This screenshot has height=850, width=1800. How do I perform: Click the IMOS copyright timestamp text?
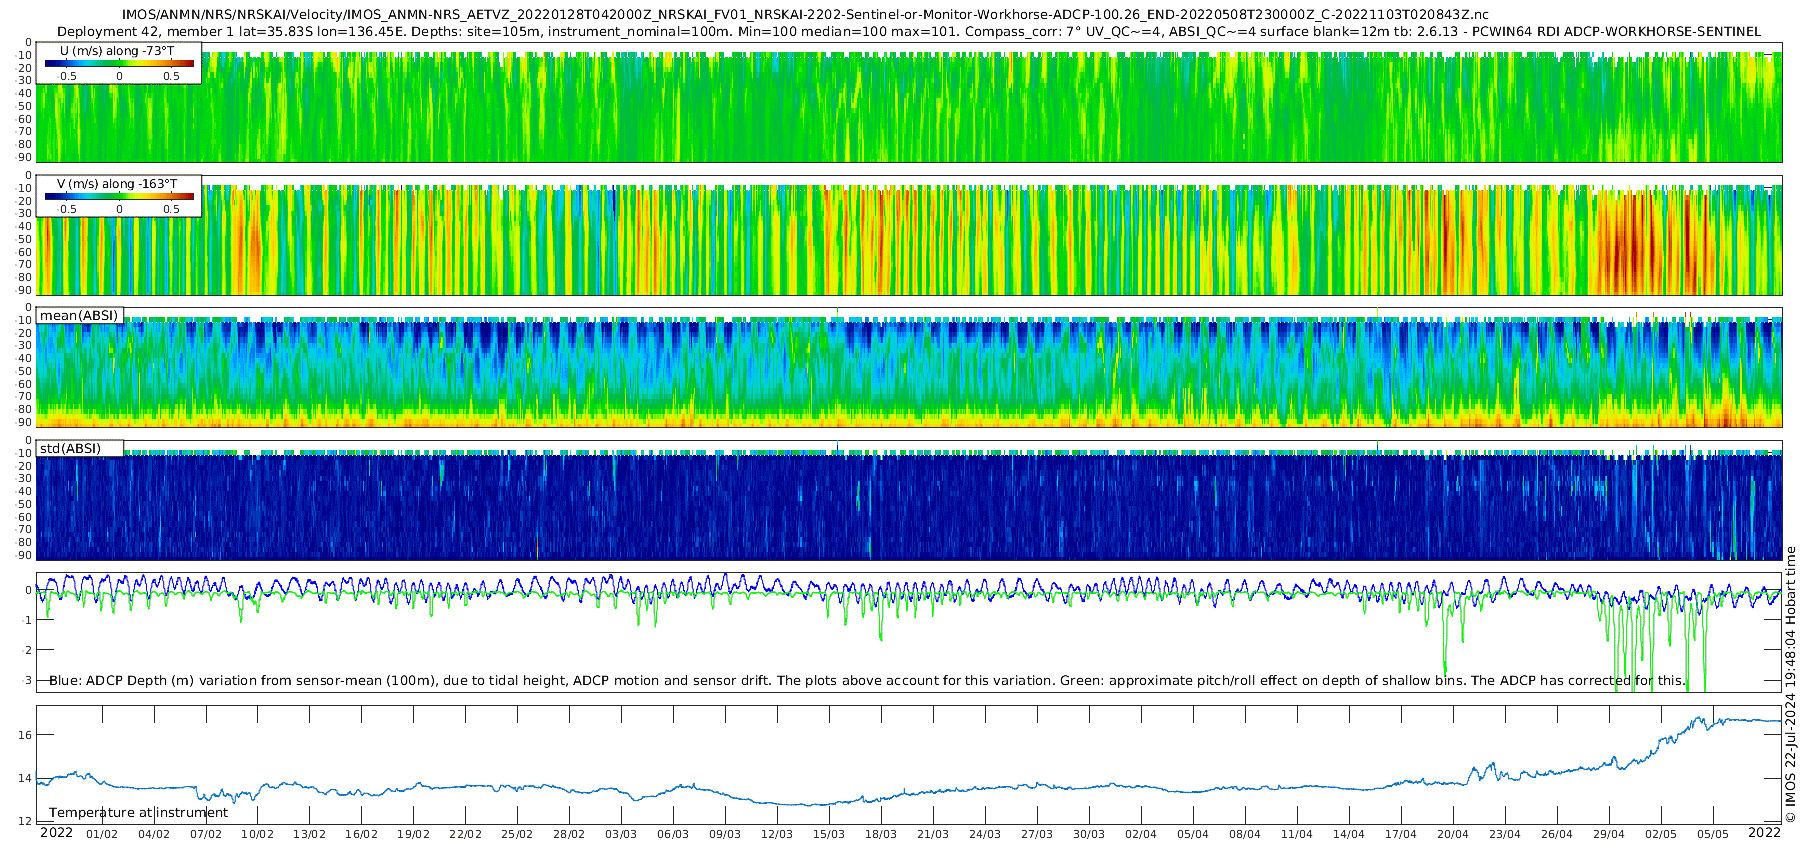click(1791, 684)
